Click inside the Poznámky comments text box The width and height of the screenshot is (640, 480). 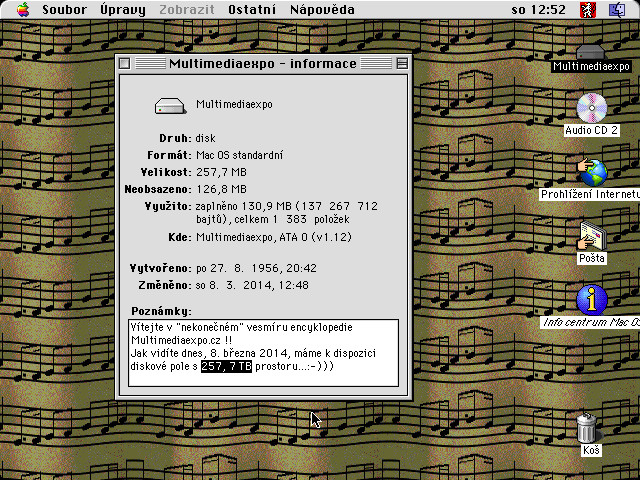(x=263, y=353)
